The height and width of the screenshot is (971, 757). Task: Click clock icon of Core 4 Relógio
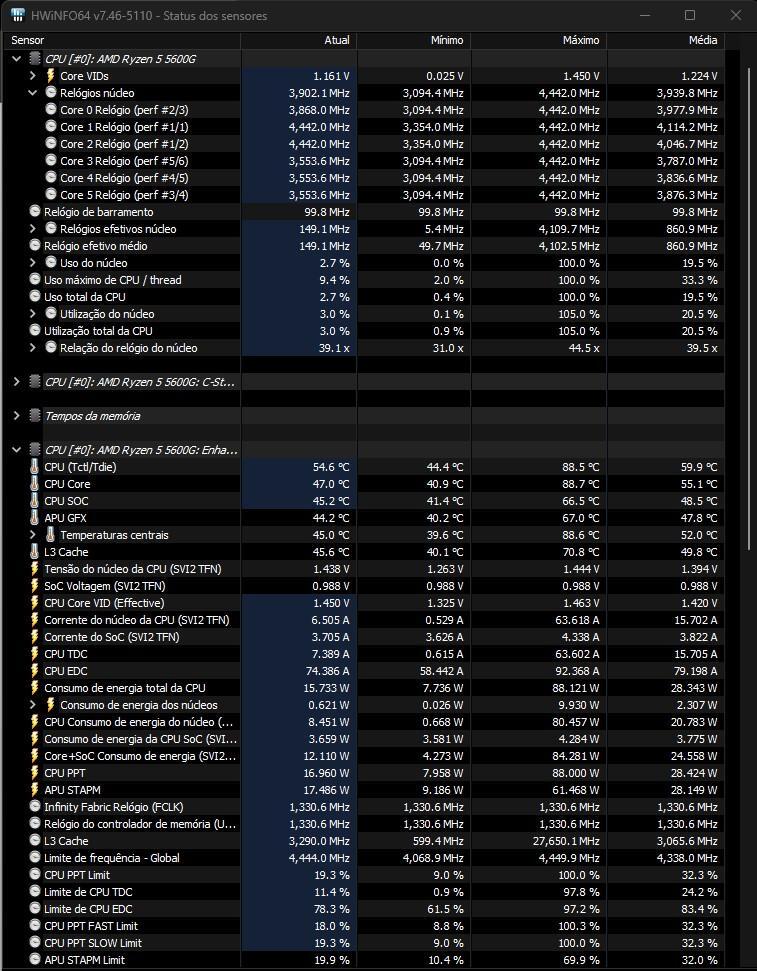coord(51,178)
